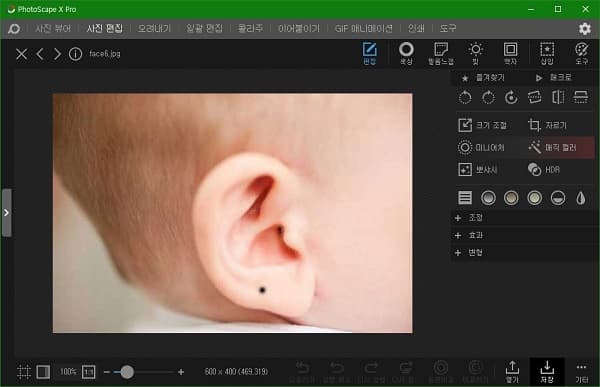Screen dimensions: 600x387
Task: Switch to the 콜라주 tab
Action: (x=250, y=29)
